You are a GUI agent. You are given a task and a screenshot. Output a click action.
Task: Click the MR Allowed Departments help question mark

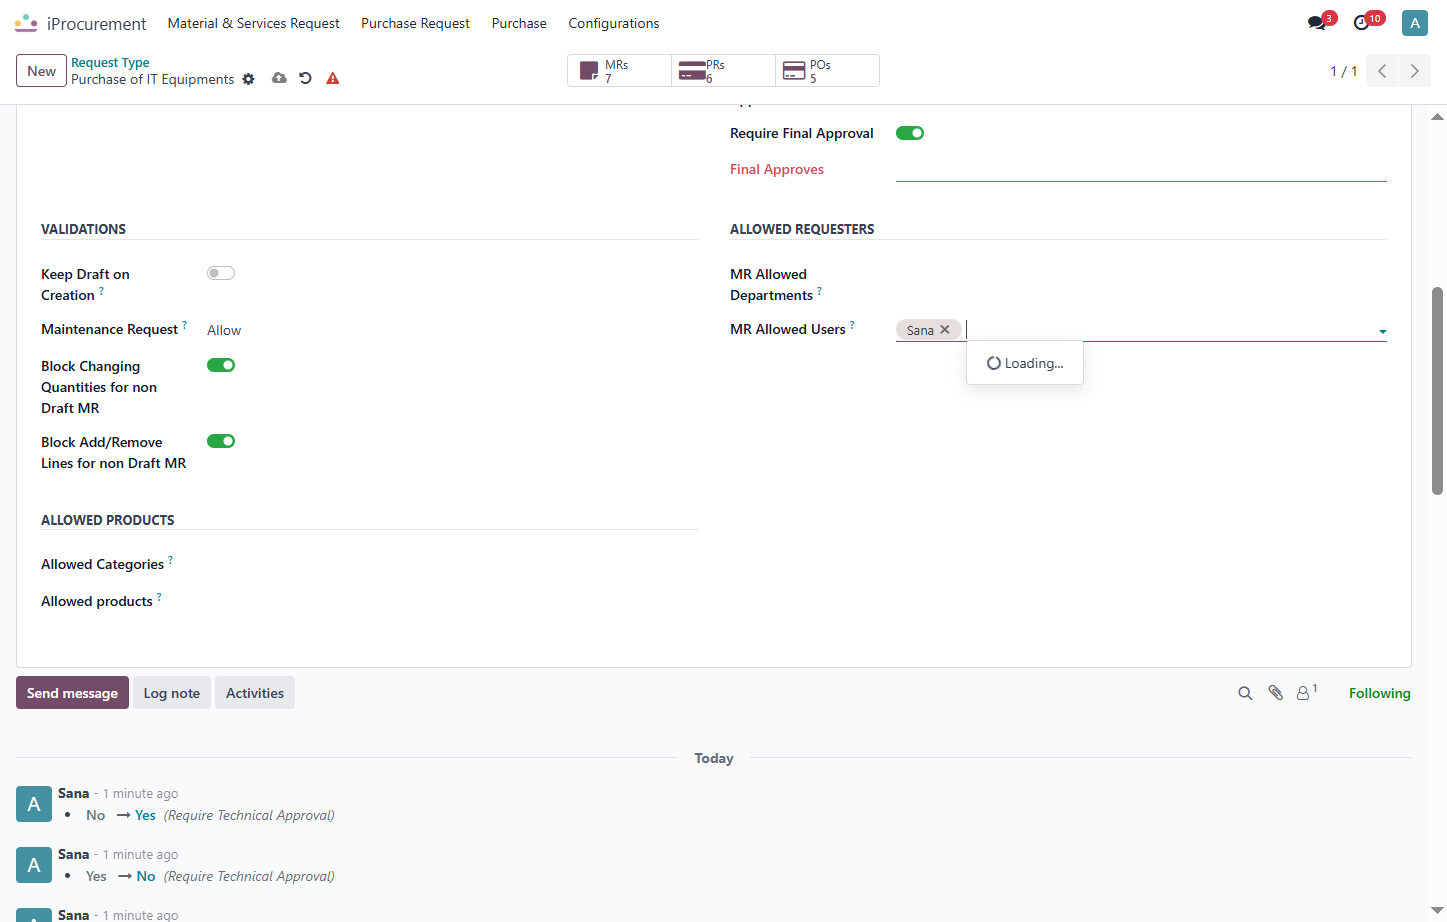(819, 291)
